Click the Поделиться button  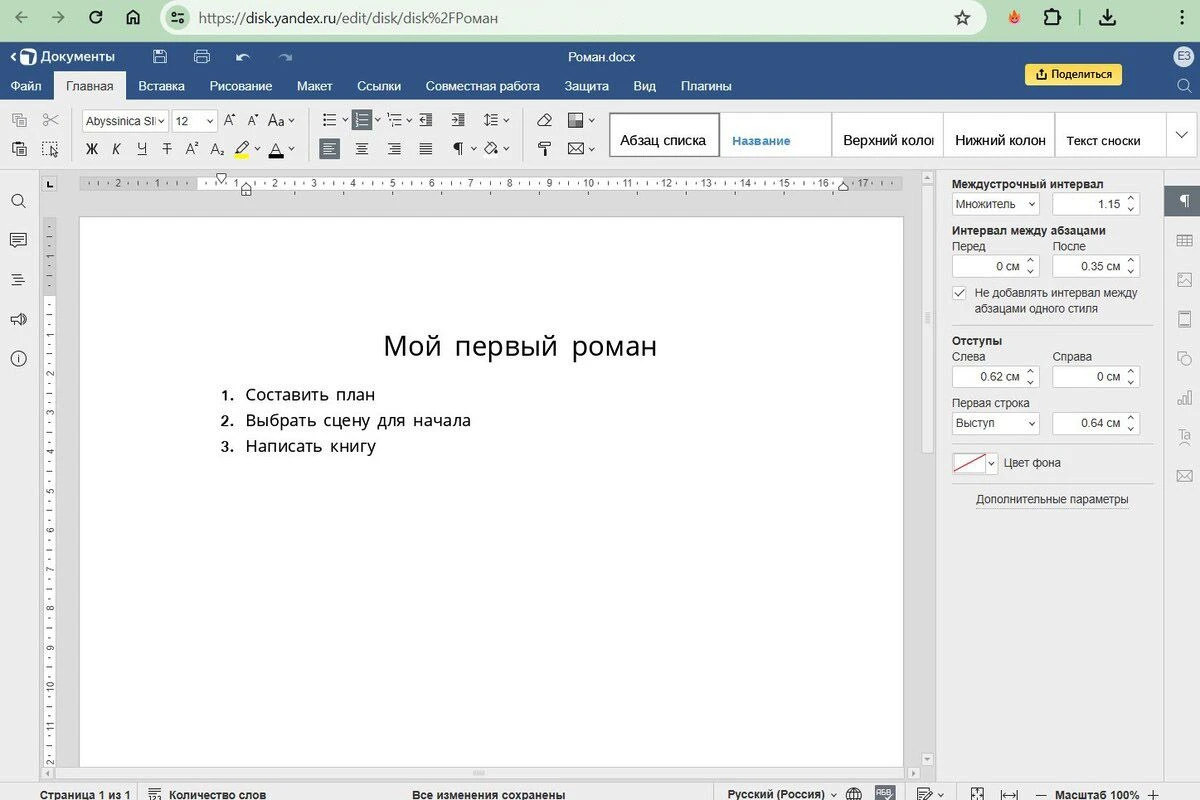(1074, 74)
